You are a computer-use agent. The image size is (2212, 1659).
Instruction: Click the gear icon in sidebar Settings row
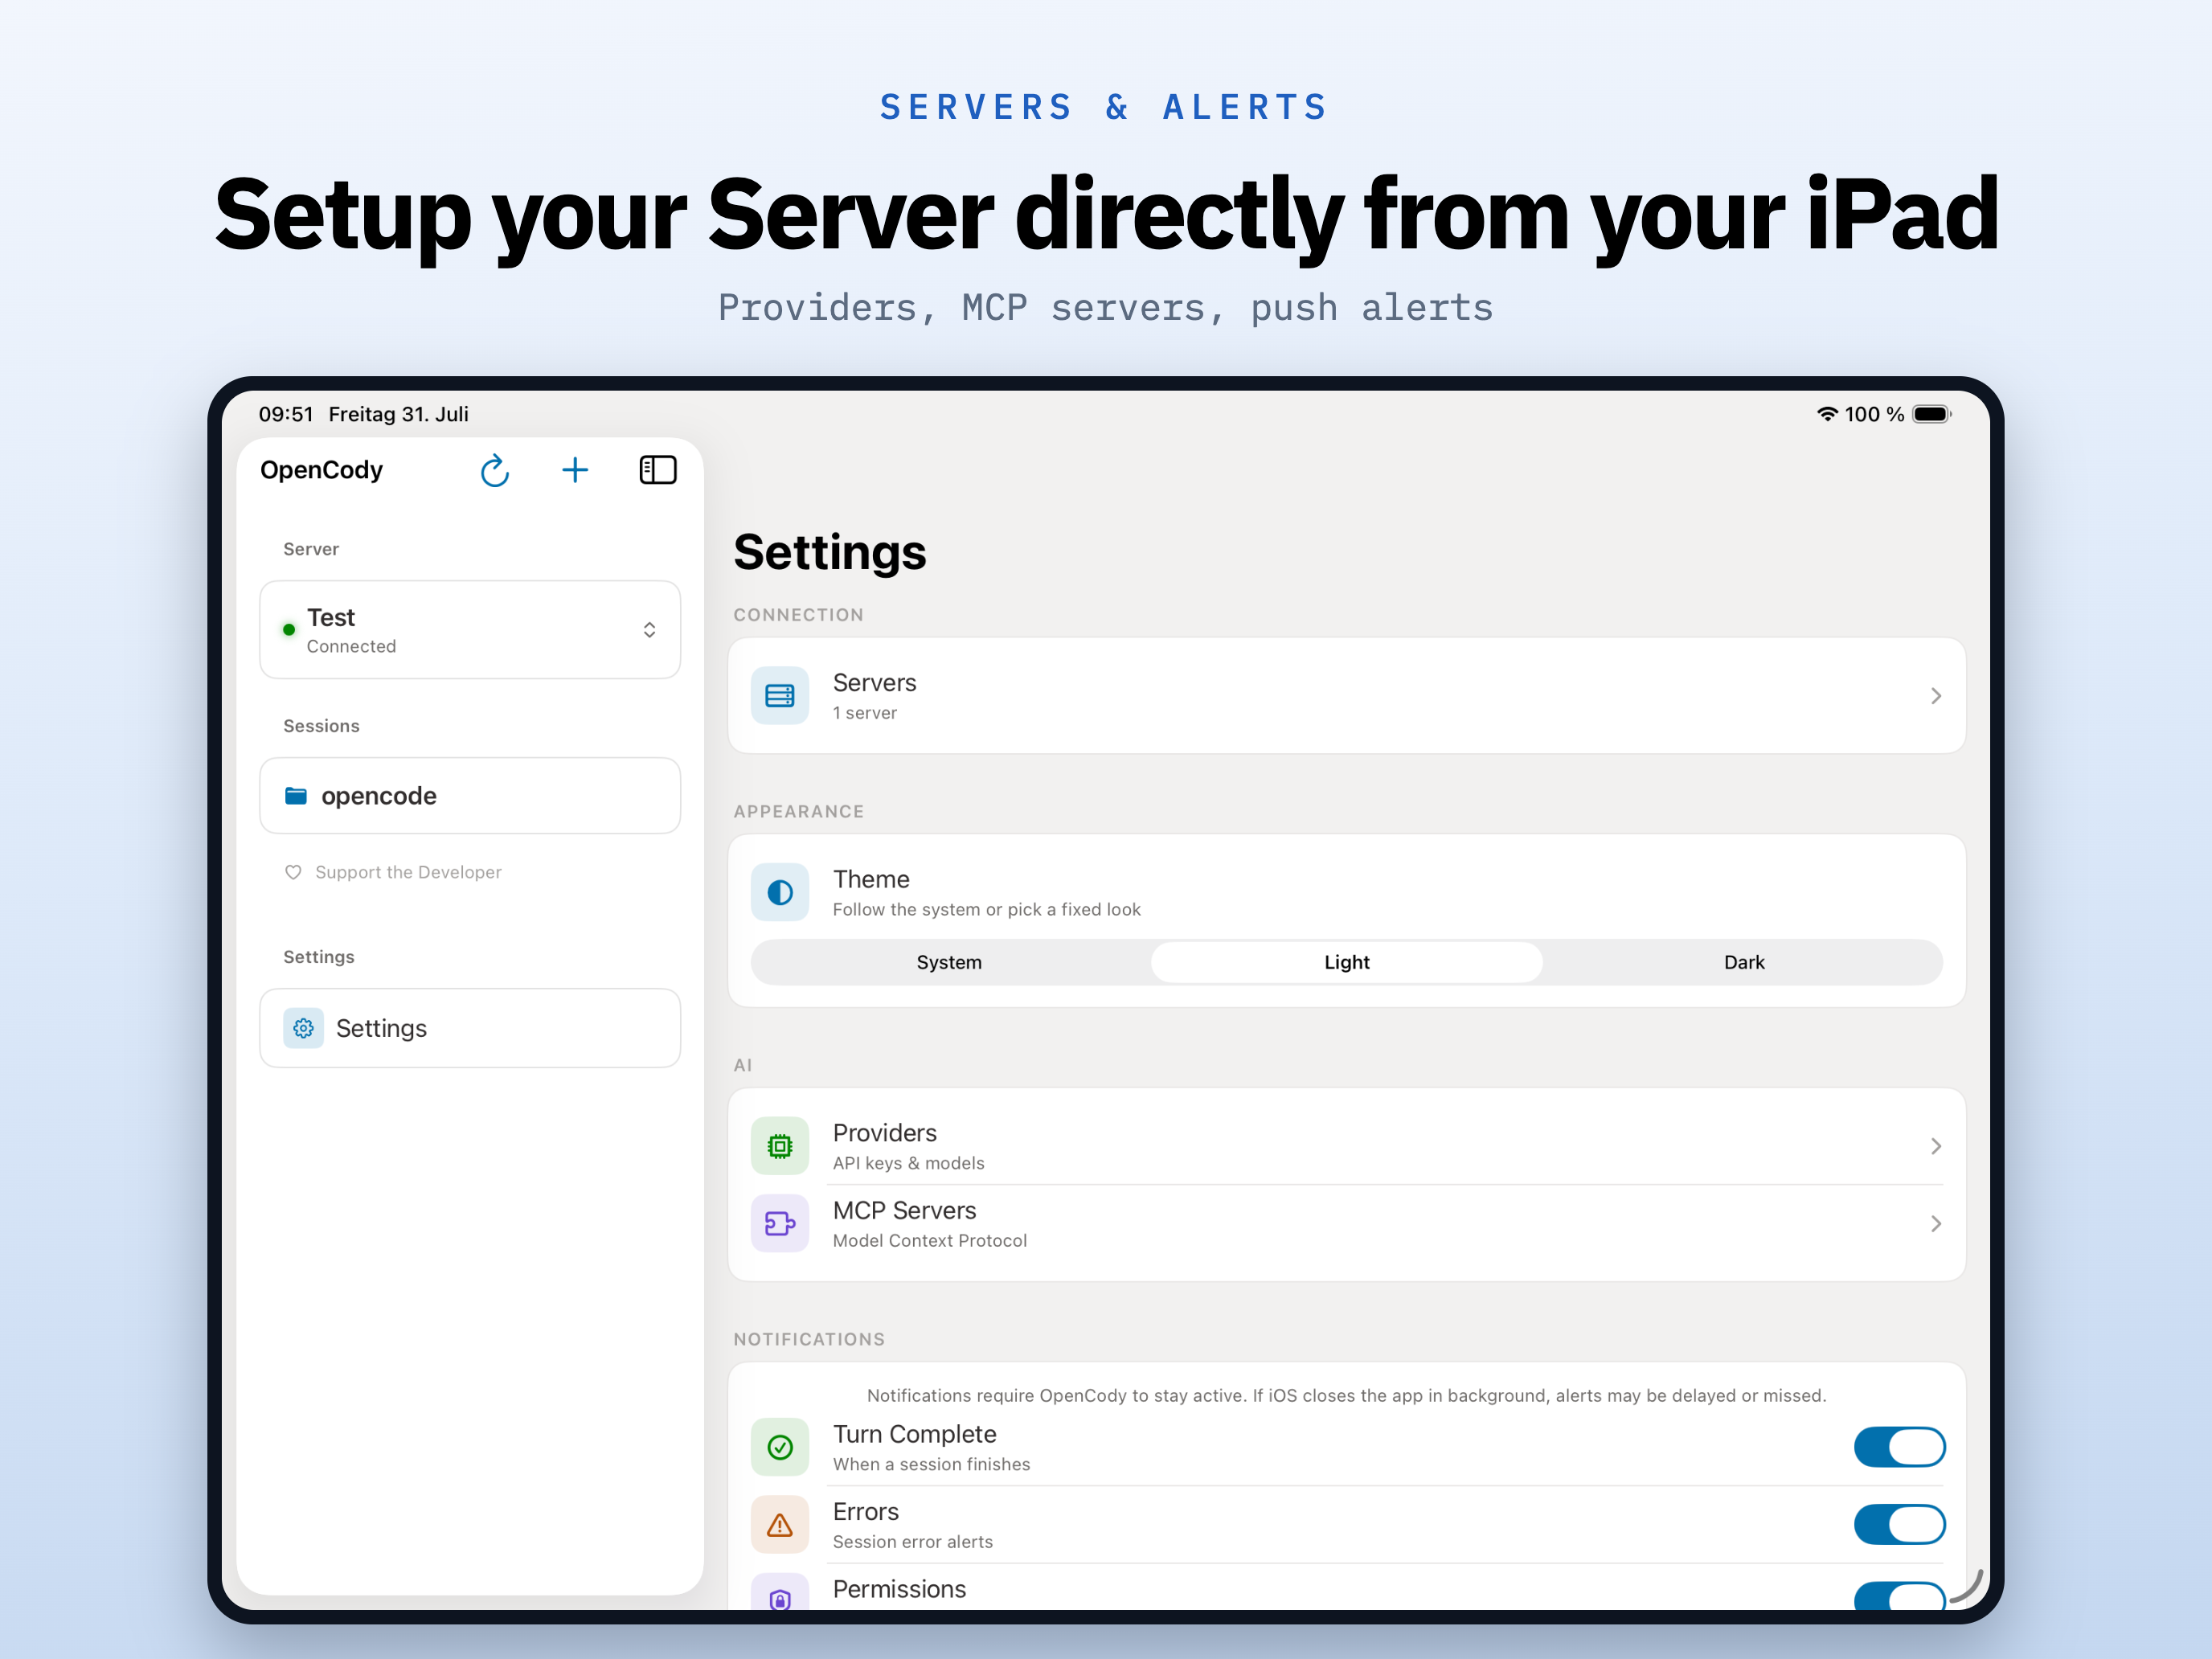[303, 1028]
